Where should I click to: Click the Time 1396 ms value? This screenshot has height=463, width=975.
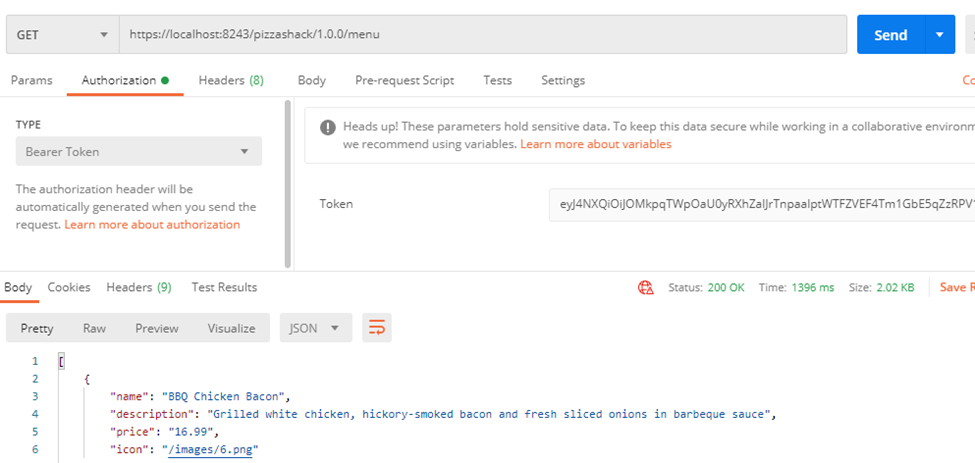pyautogui.click(x=813, y=288)
